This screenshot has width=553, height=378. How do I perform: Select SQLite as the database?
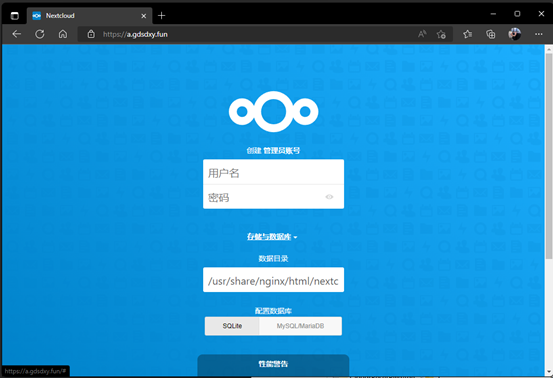232,326
